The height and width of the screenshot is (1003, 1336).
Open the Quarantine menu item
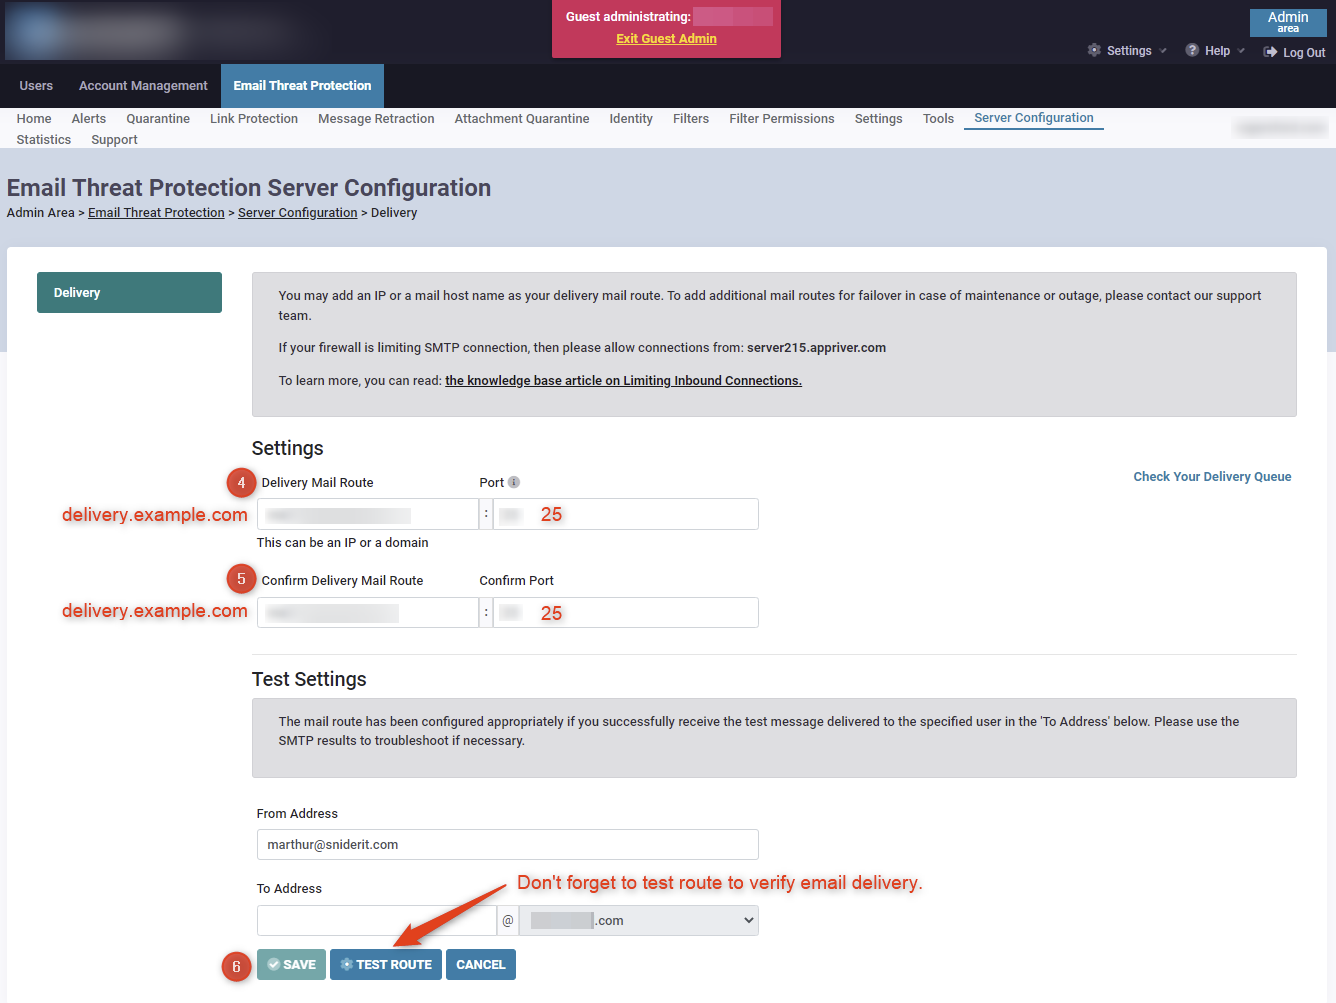[158, 119]
